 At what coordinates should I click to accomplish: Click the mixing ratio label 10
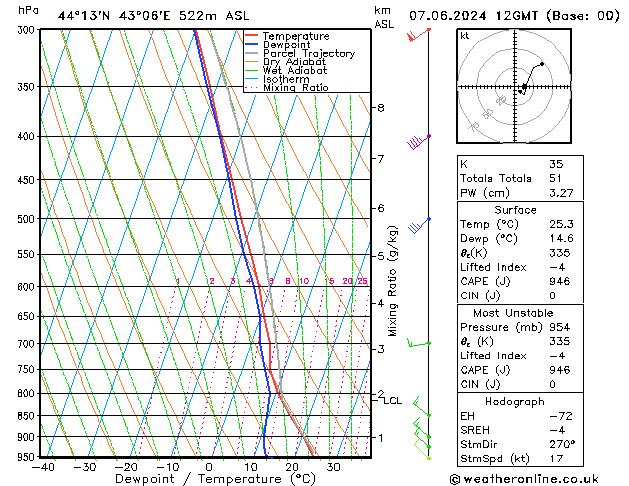[x=304, y=281]
